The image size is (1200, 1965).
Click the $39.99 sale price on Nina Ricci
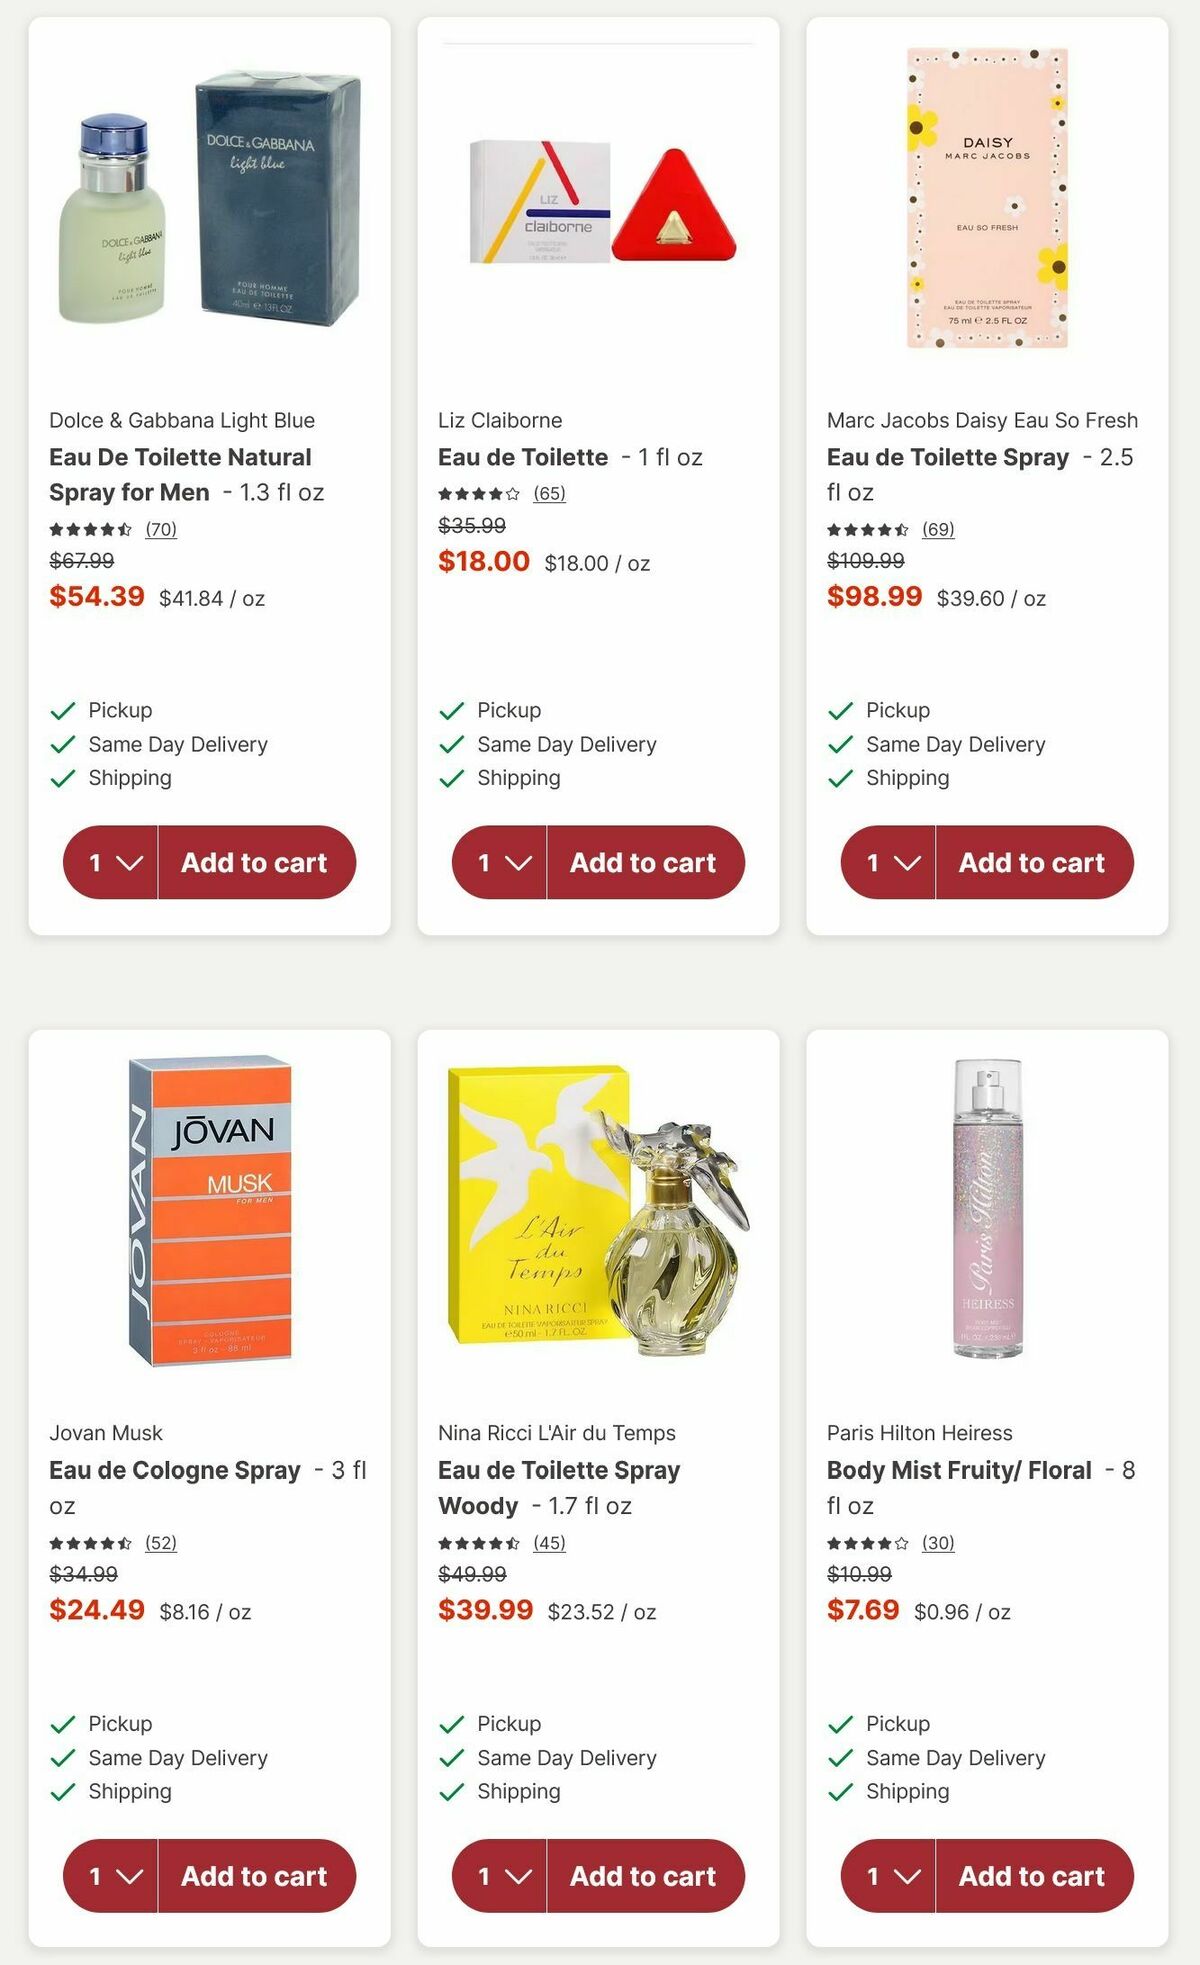pos(486,1610)
